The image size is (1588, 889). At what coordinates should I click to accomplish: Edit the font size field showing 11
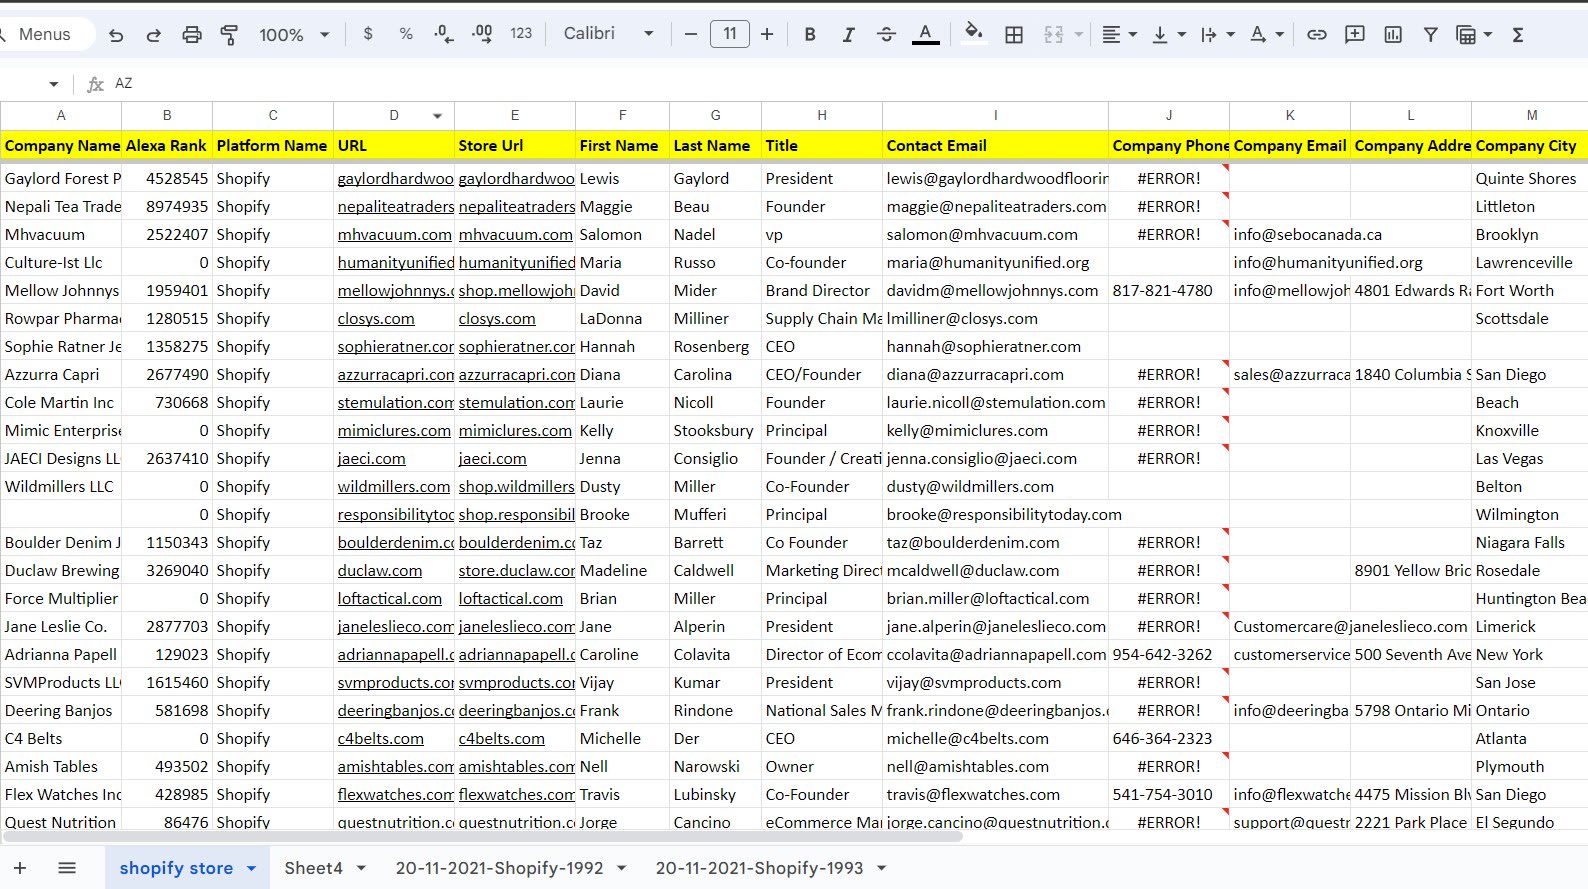(730, 34)
